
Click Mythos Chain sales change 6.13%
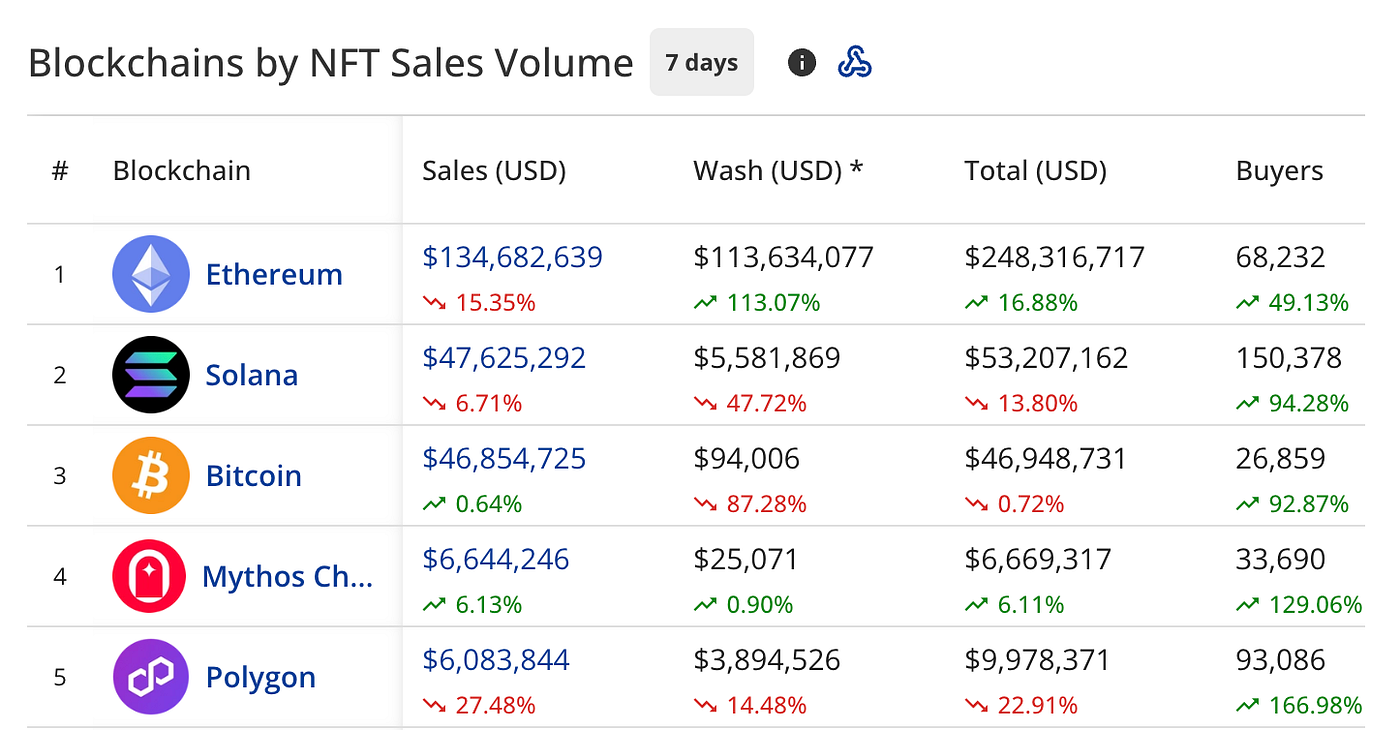[472, 605]
